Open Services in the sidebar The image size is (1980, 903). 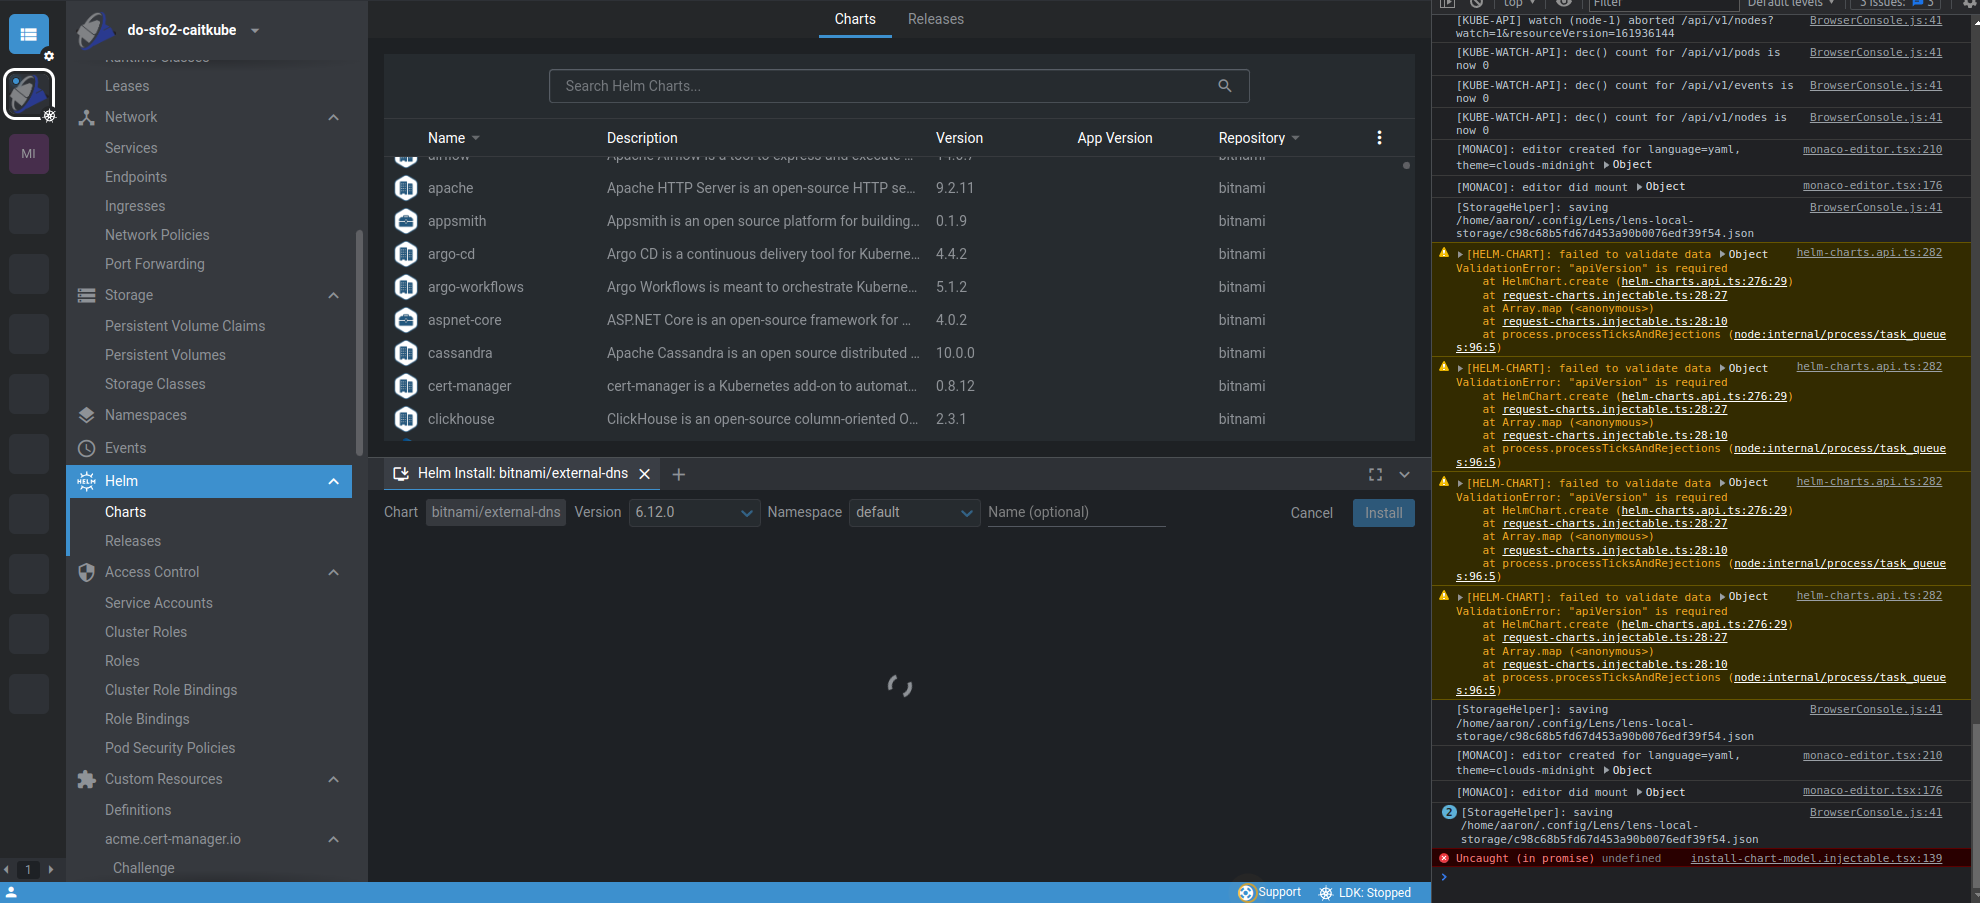pyautogui.click(x=131, y=148)
